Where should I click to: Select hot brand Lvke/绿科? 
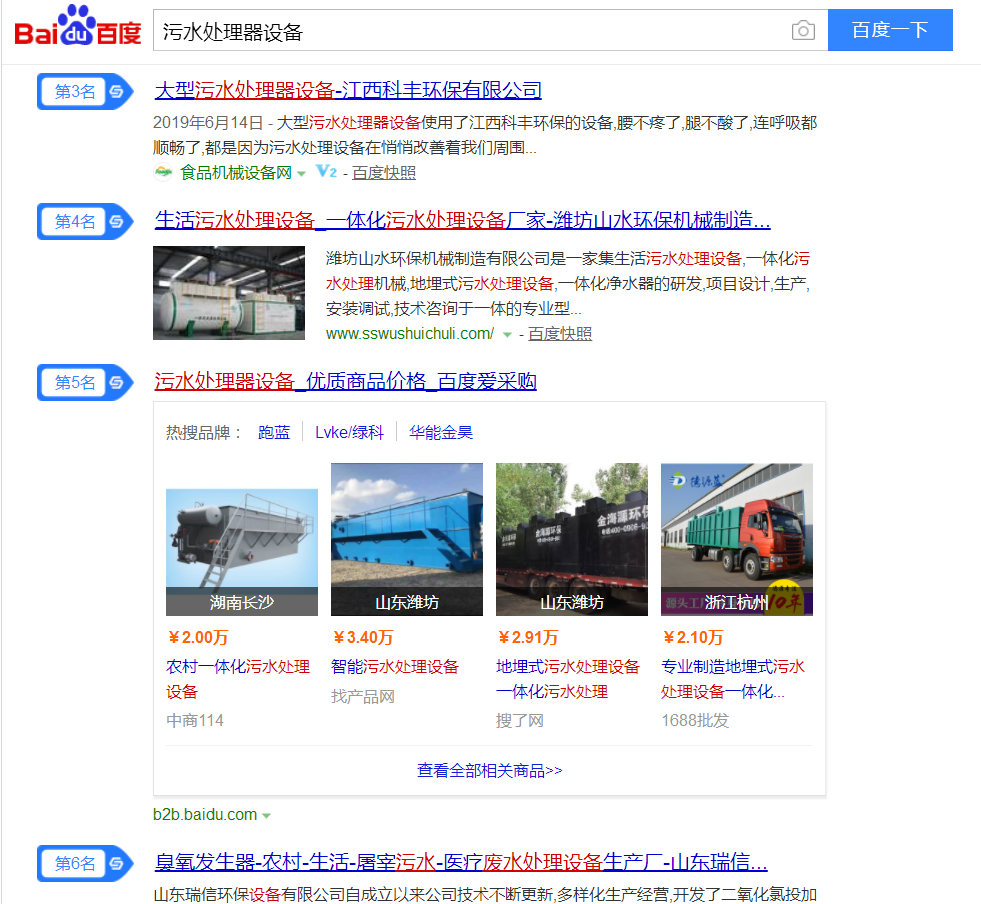pos(349,432)
